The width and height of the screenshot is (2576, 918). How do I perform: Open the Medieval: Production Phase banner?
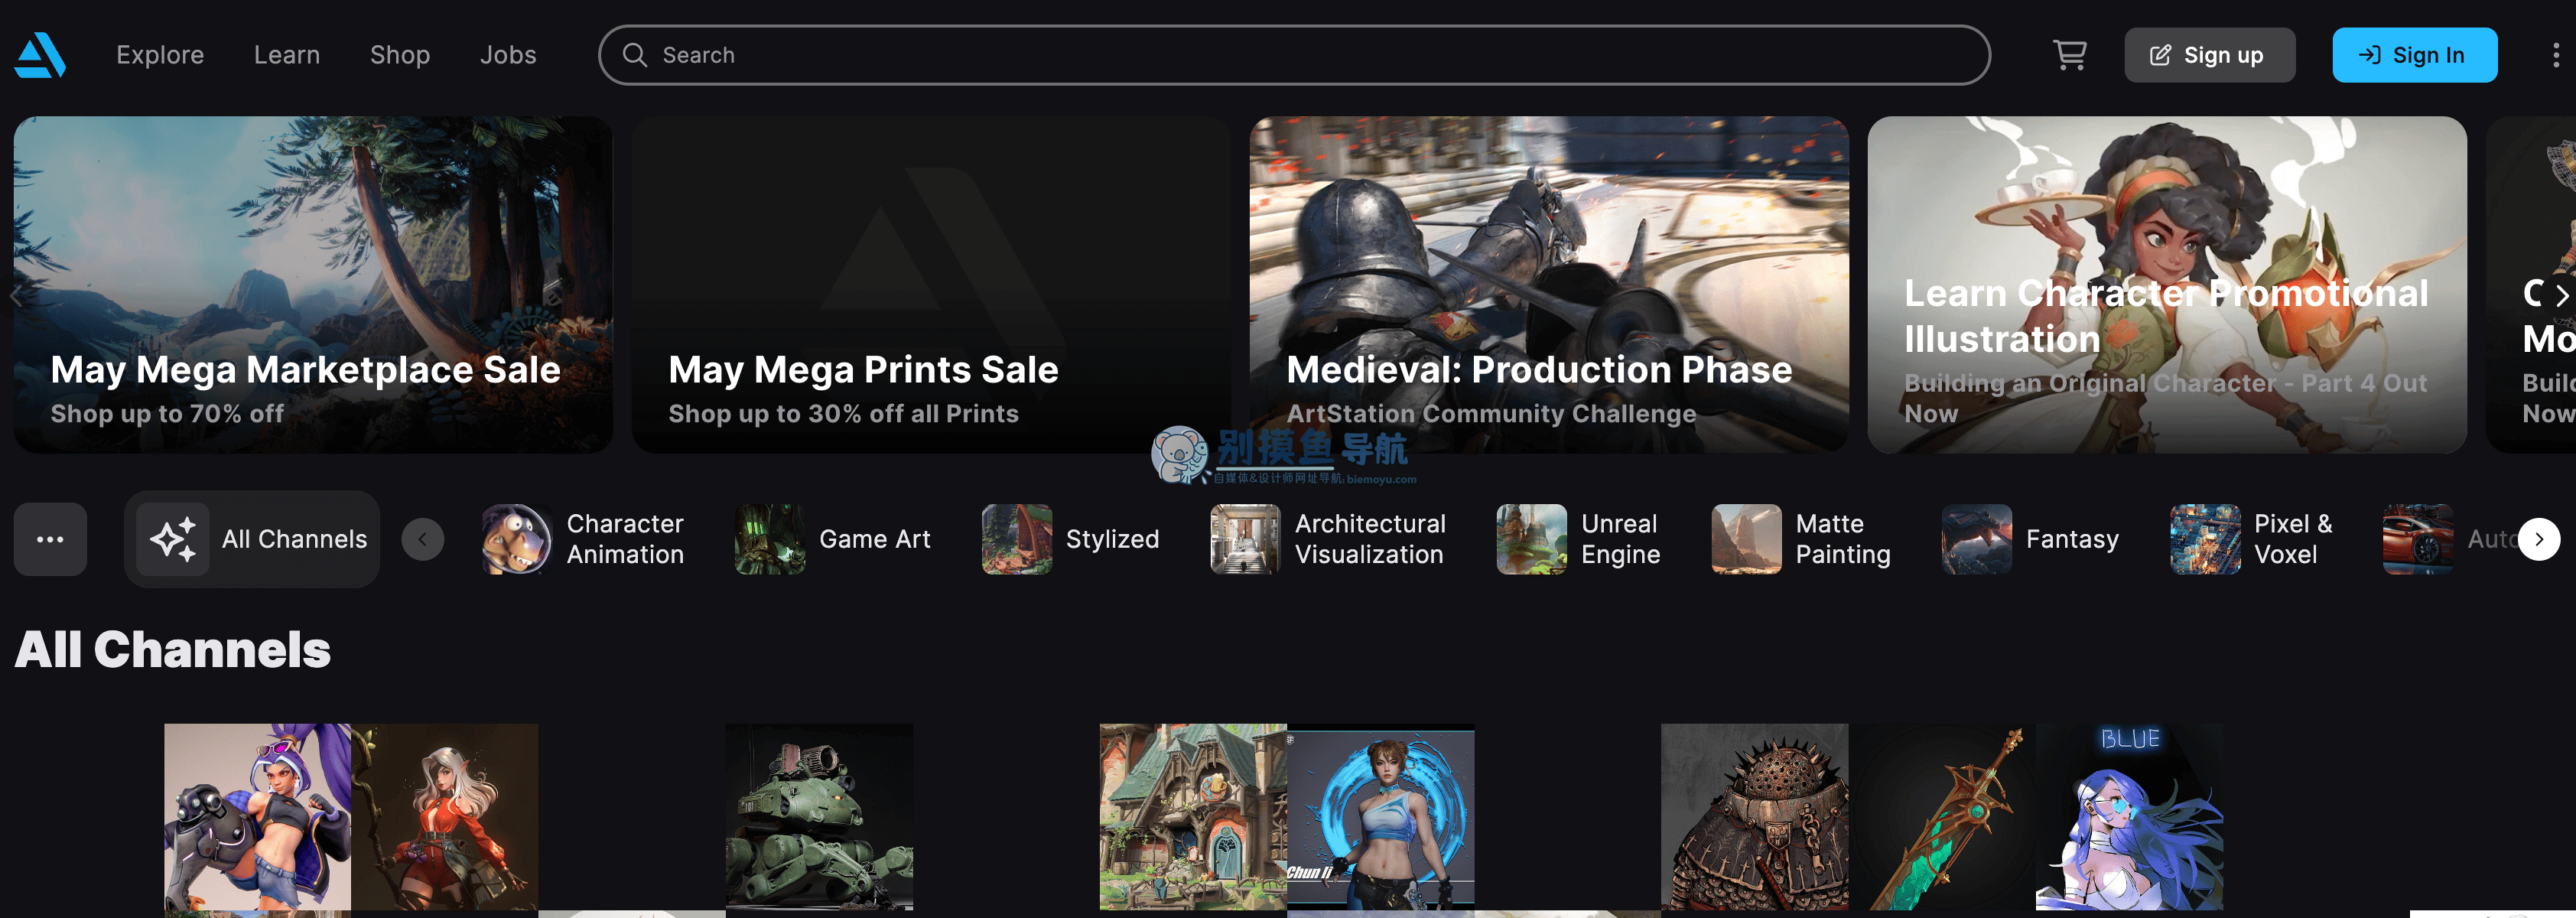(x=1548, y=285)
